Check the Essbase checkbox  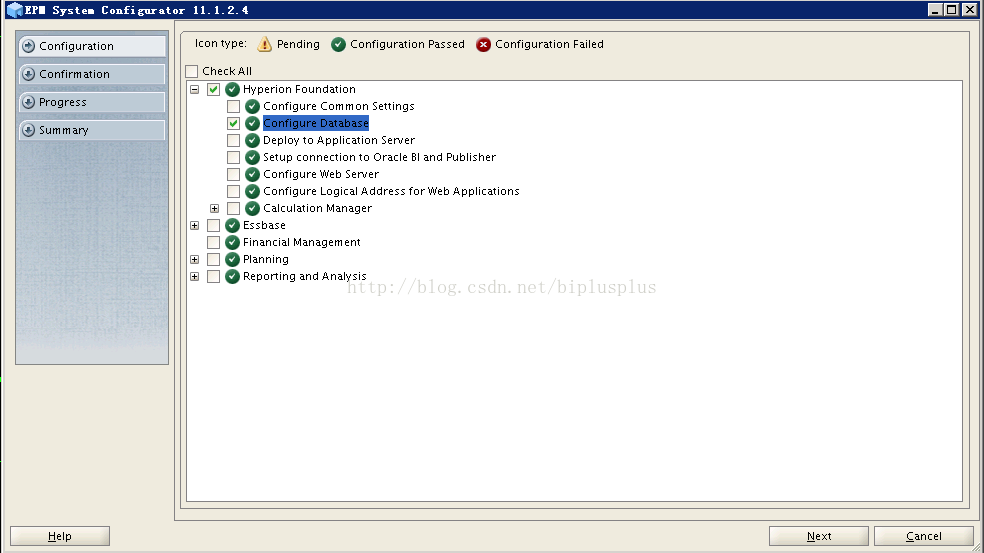tap(213, 225)
